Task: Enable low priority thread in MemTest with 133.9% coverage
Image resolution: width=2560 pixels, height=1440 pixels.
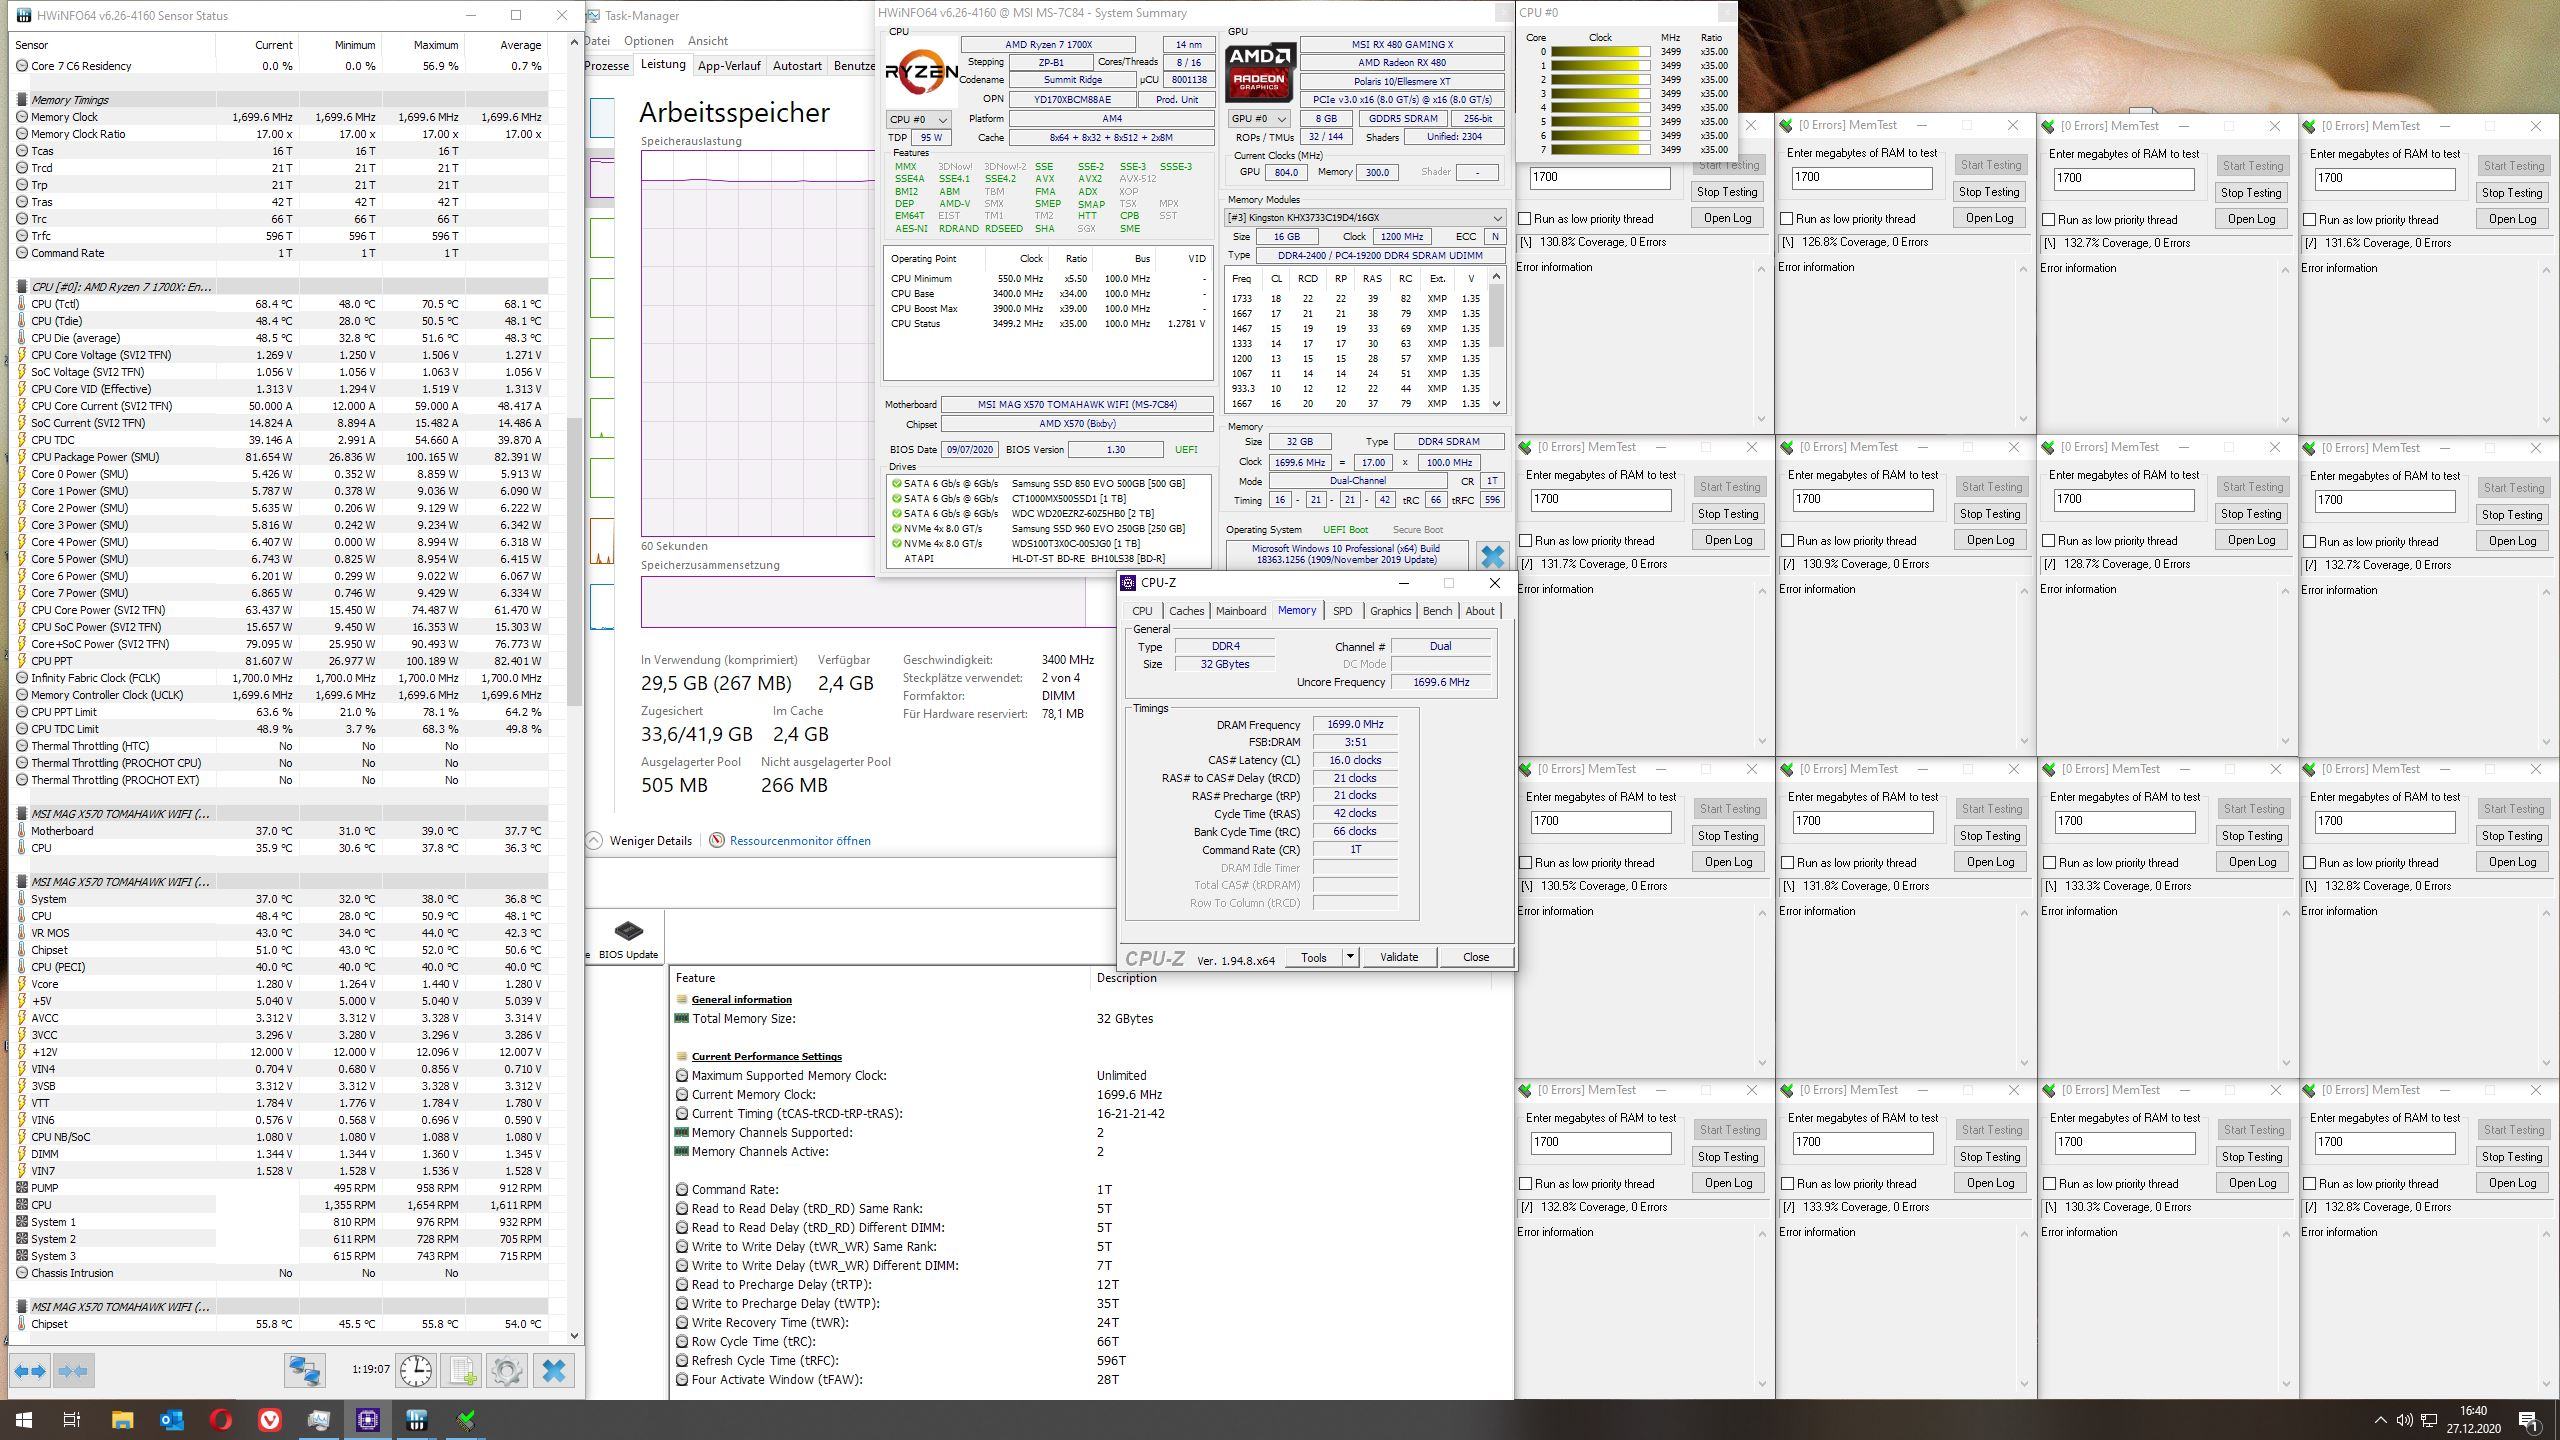Action: tap(1788, 1184)
